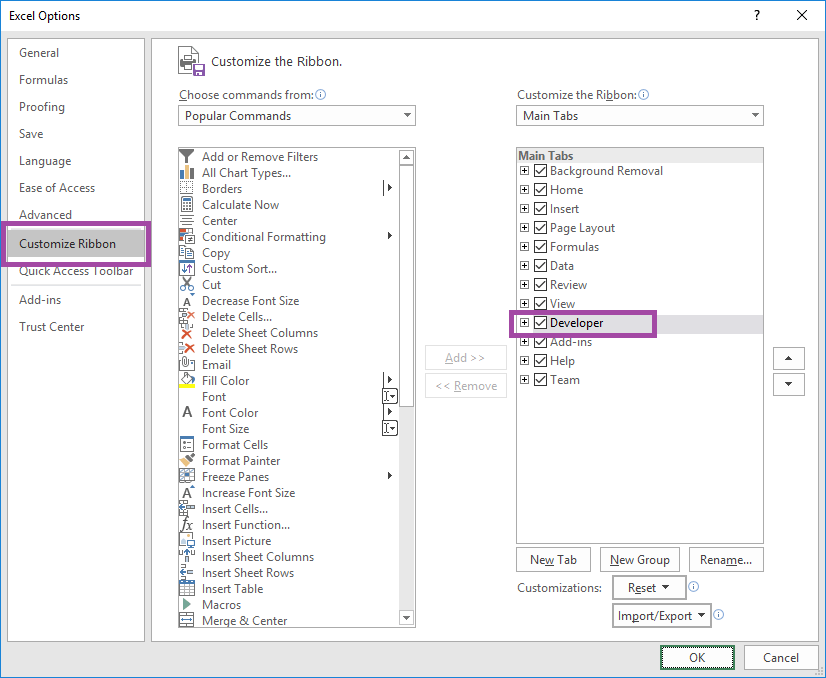Enable the Developer tab checkbox

pyautogui.click(x=540, y=323)
